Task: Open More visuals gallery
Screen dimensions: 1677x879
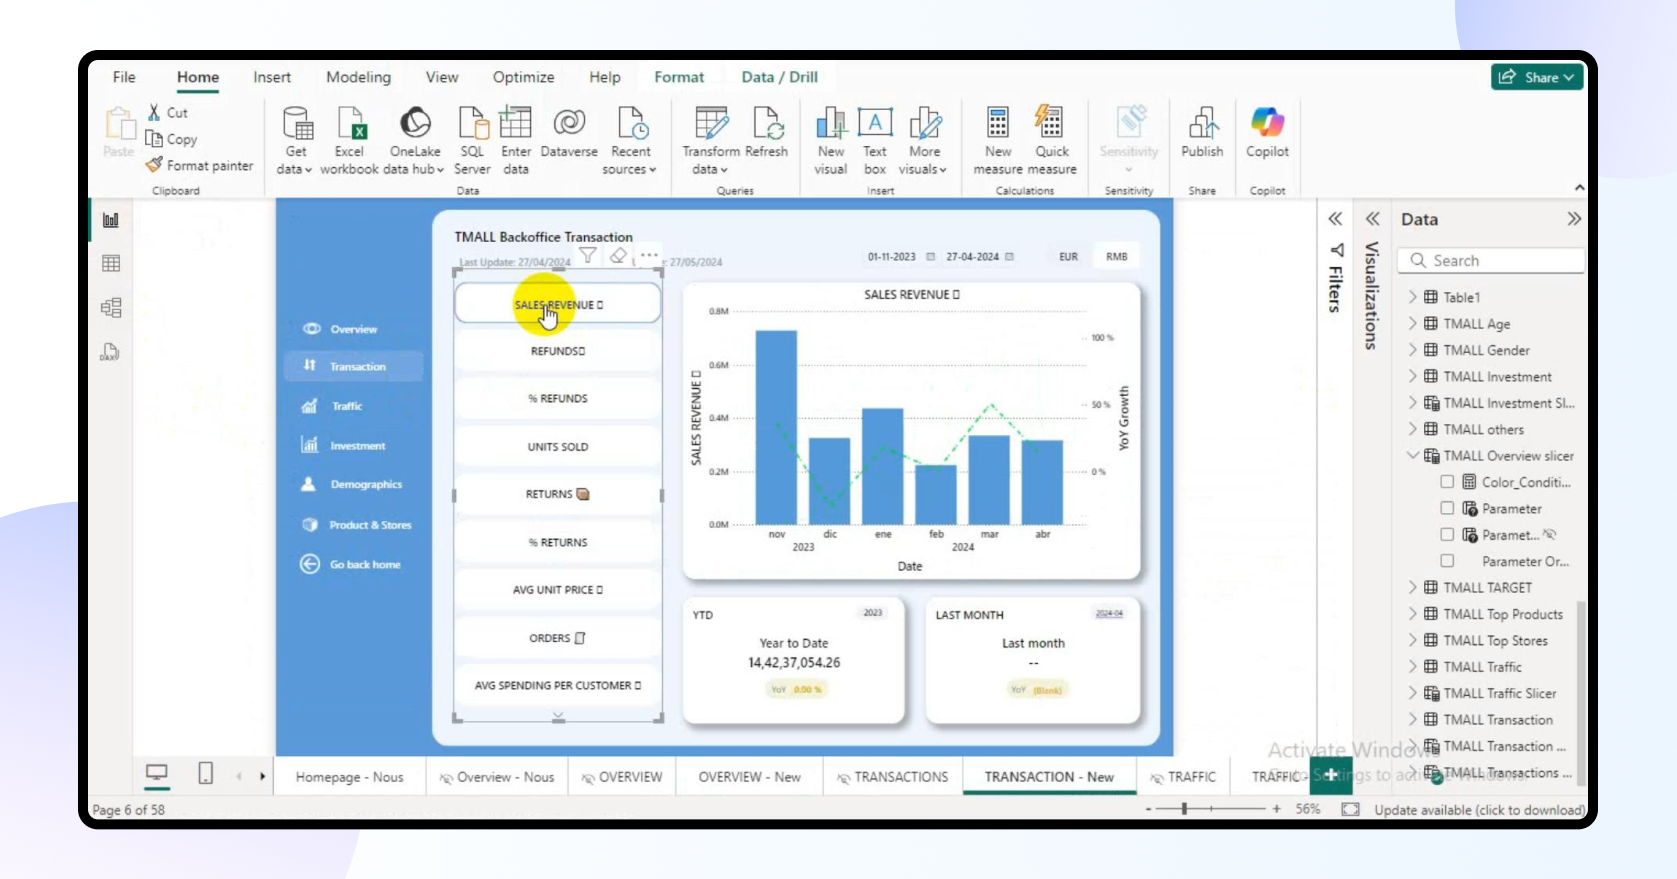Action: [924, 140]
